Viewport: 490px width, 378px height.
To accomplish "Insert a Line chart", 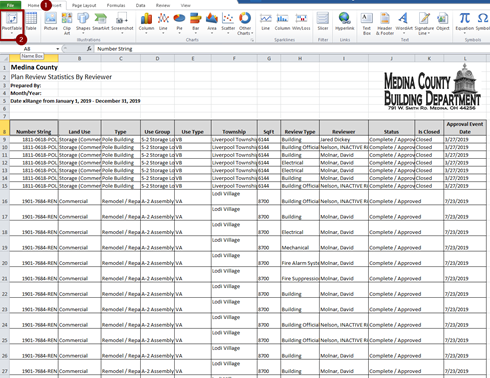I will point(163,23).
